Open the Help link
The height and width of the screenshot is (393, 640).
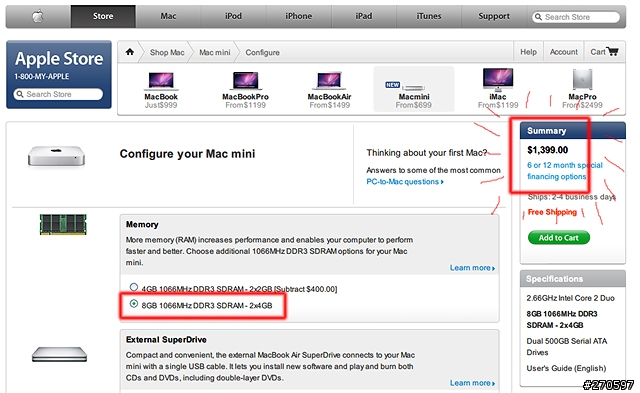pyautogui.click(x=528, y=52)
